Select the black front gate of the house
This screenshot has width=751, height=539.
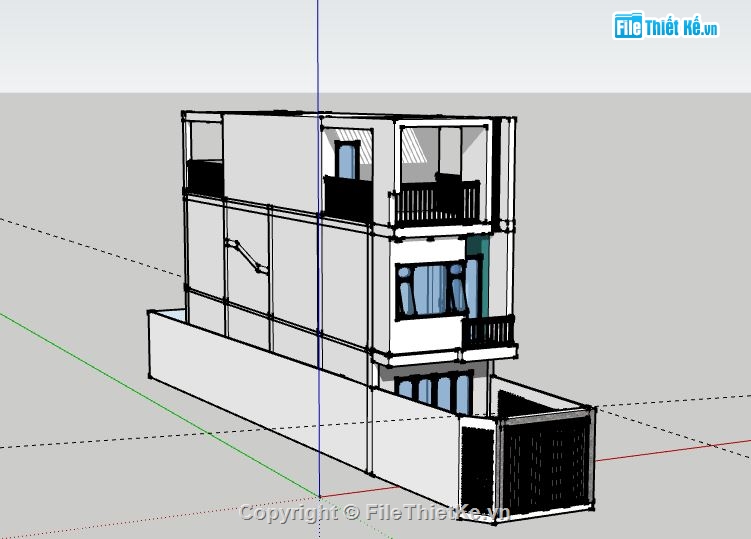tap(547, 464)
